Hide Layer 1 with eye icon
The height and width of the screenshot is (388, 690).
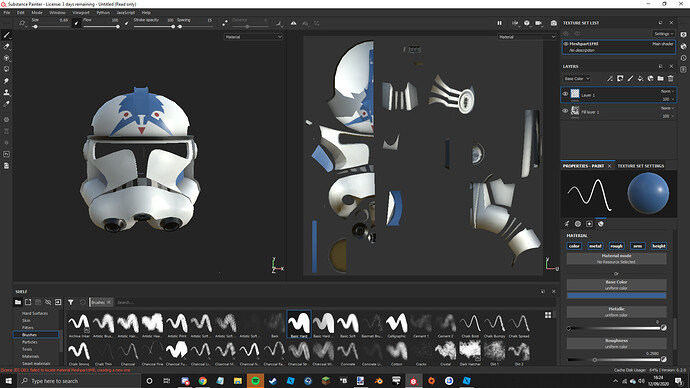coord(565,94)
